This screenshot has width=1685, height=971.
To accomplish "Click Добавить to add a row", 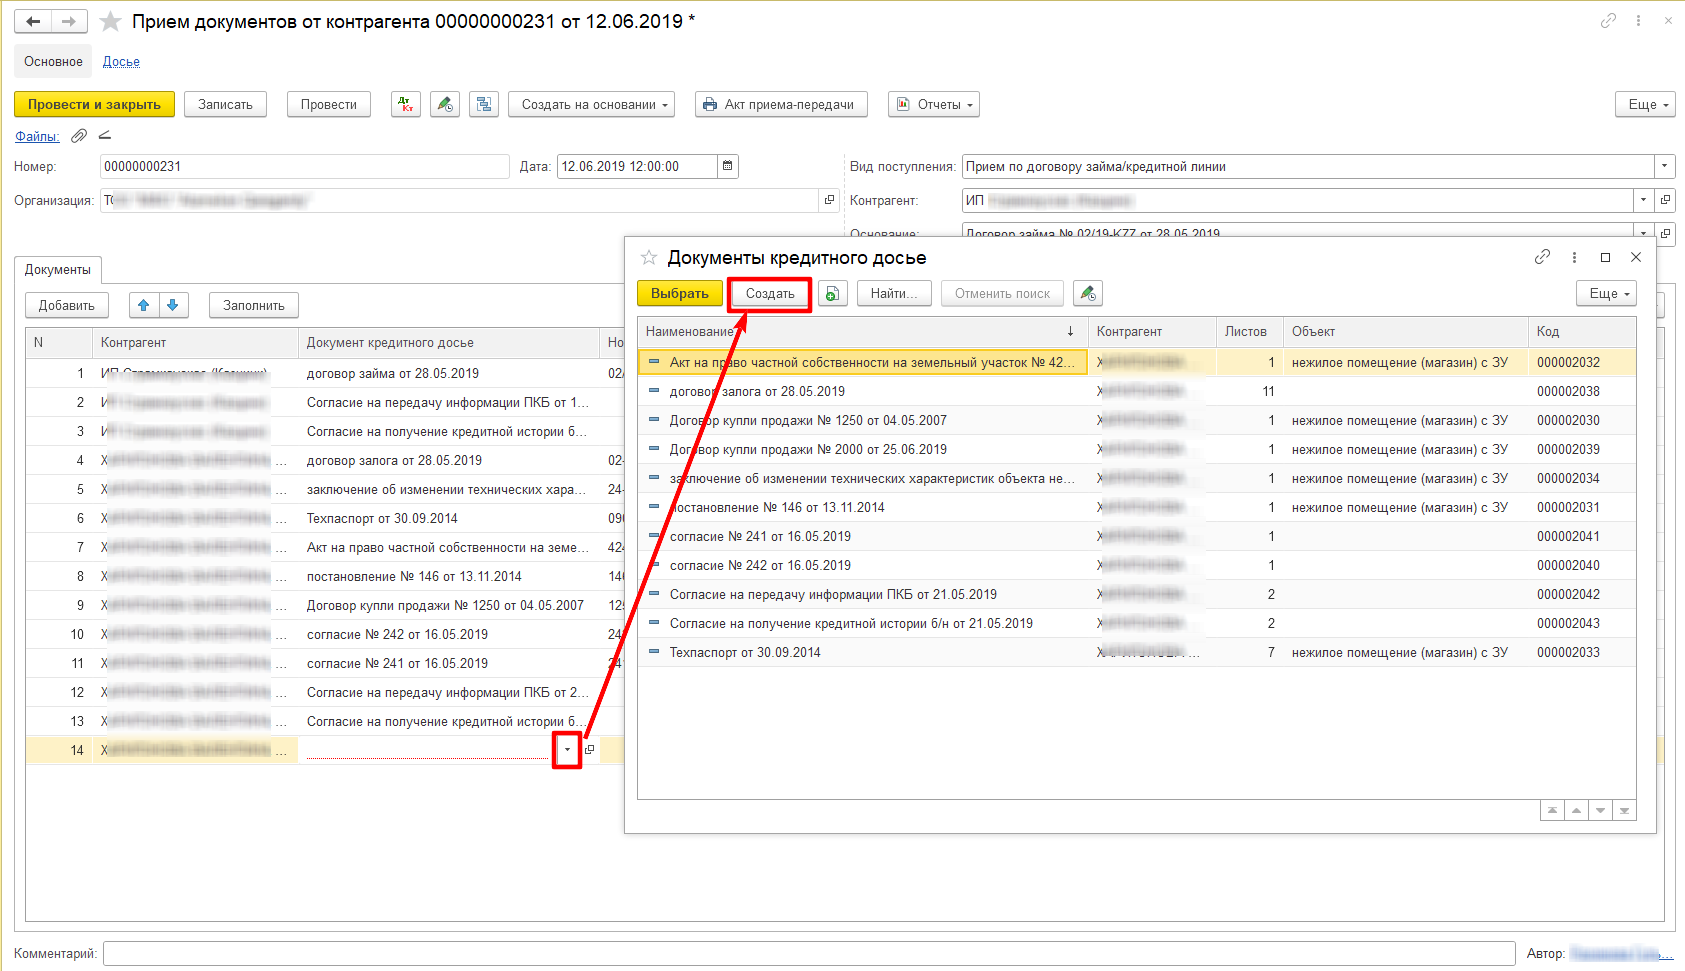I will [67, 305].
